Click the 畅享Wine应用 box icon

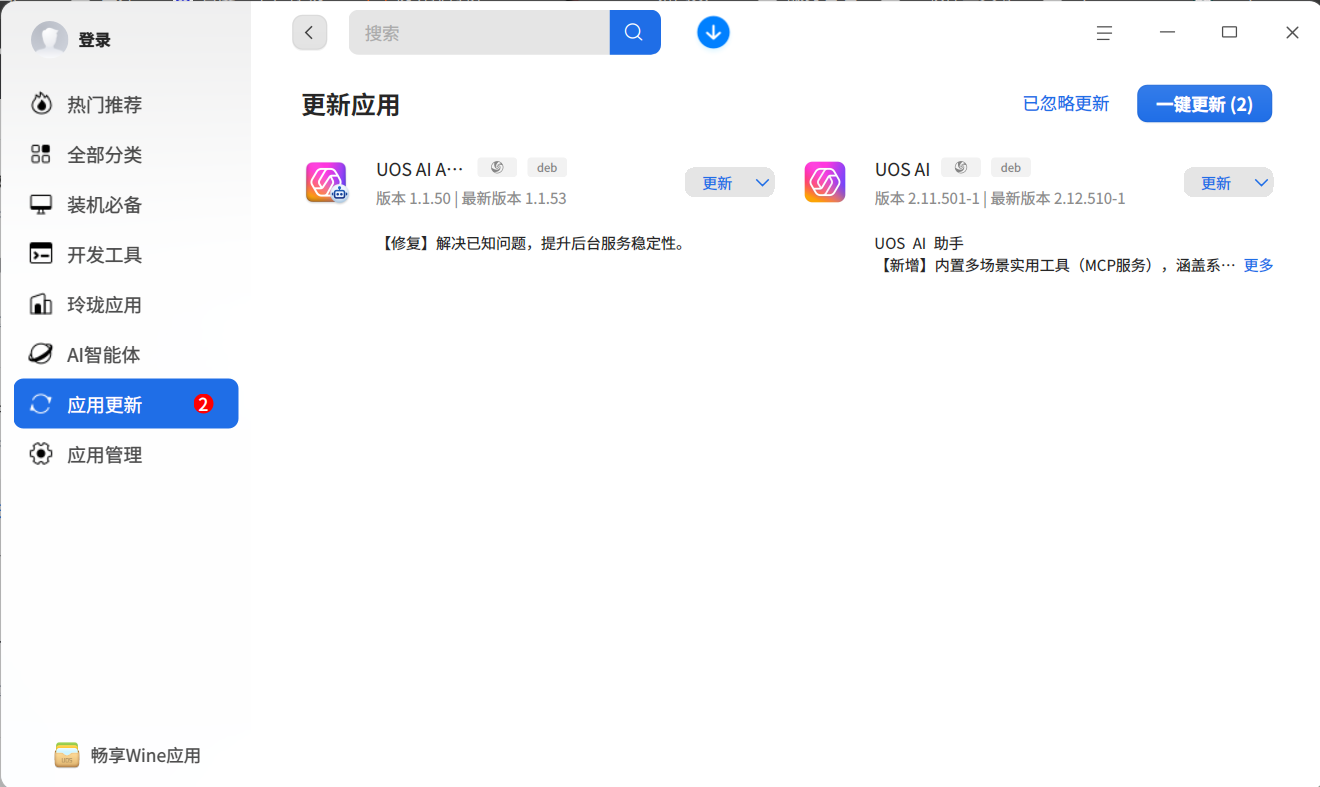67,755
